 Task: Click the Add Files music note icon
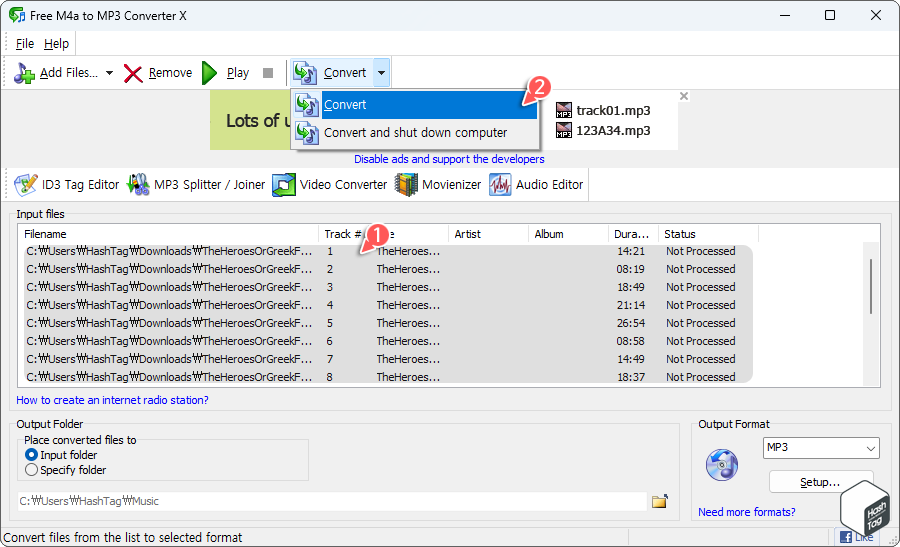point(24,73)
